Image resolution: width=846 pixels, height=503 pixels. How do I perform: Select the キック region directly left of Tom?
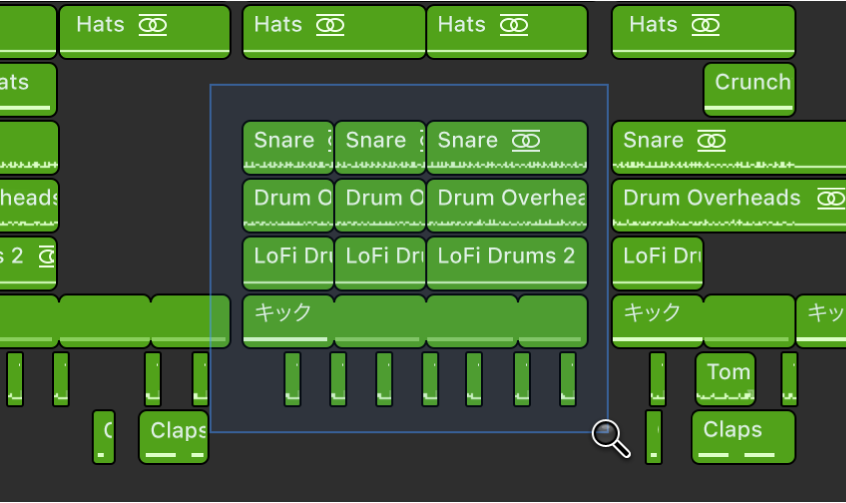pyautogui.click(x=656, y=316)
